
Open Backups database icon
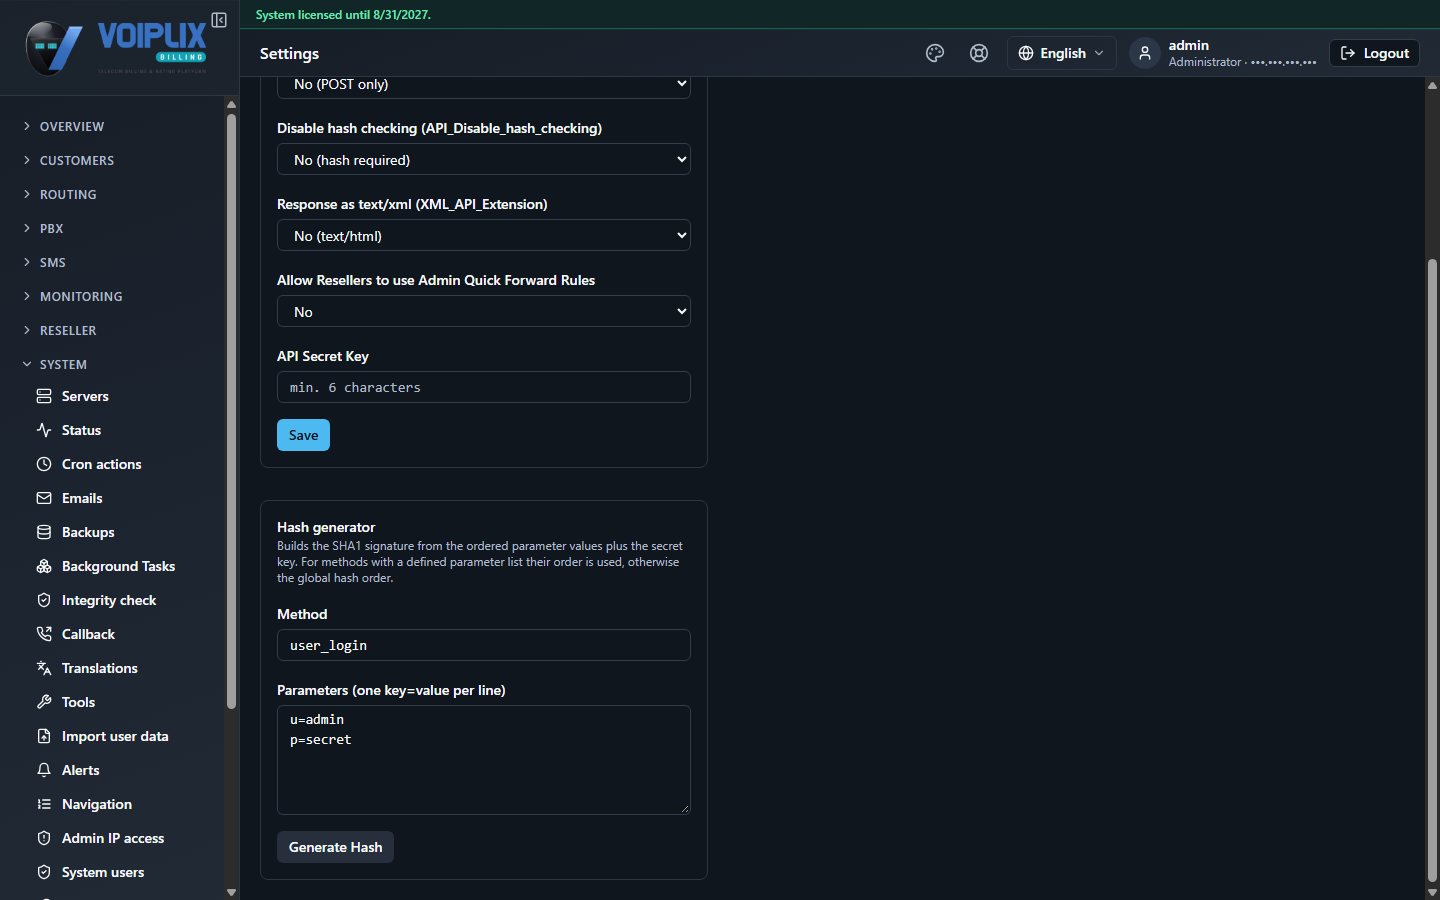tap(44, 532)
